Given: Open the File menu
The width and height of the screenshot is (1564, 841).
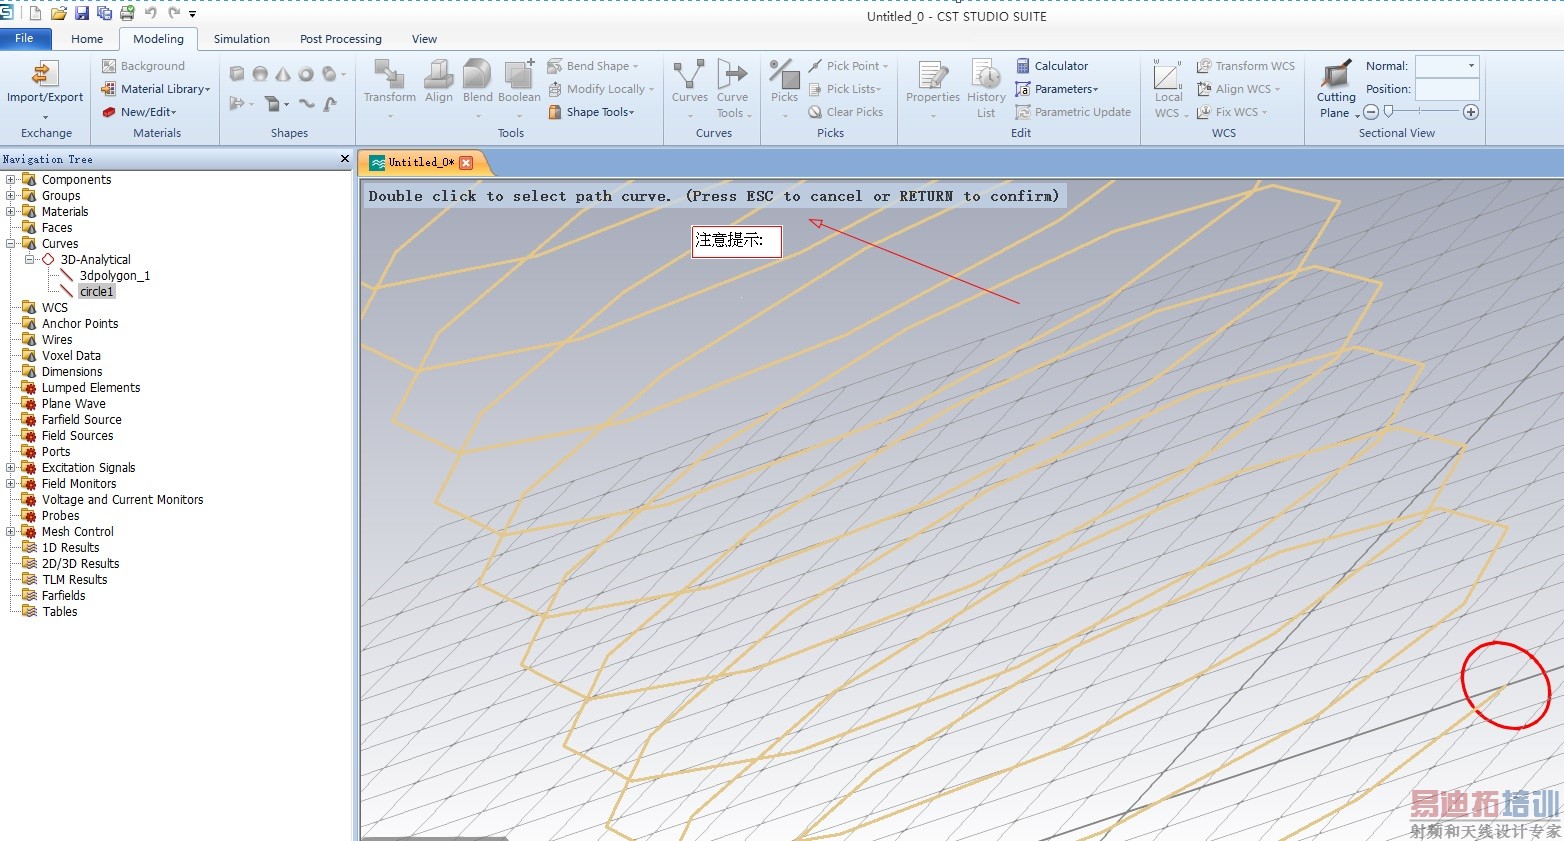Looking at the screenshot, I should tap(24, 38).
